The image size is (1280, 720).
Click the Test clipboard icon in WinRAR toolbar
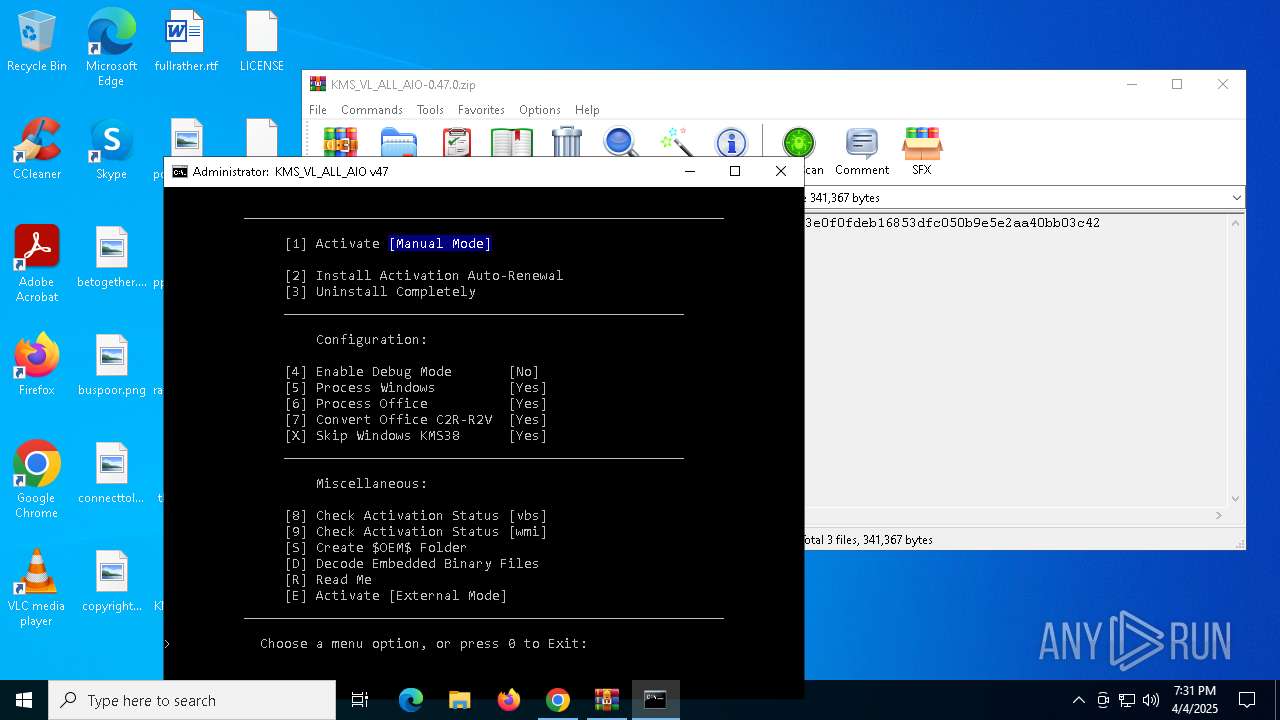point(456,142)
